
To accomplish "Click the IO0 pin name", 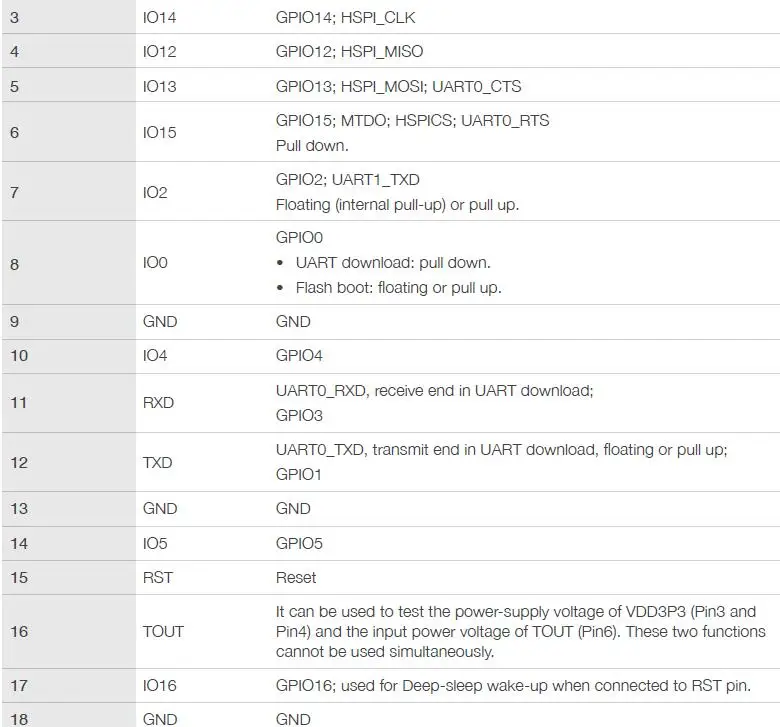I will pyautogui.click(x=155, y=262).
